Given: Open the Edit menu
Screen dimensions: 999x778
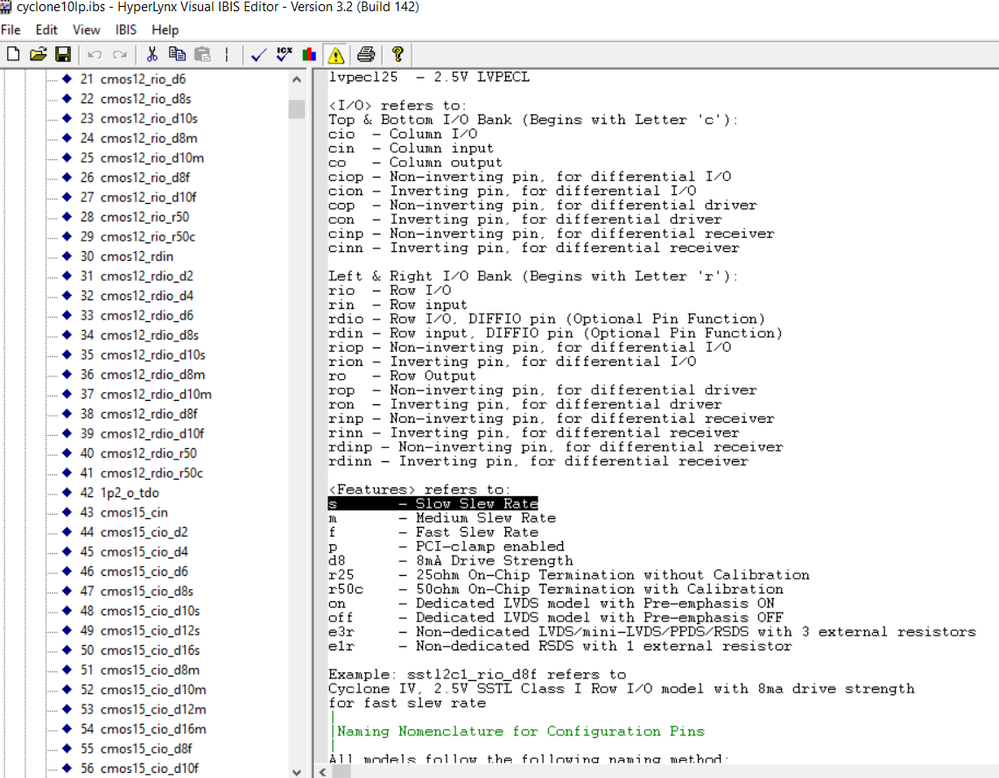Looking at the screenshot, I should point(47,30).
